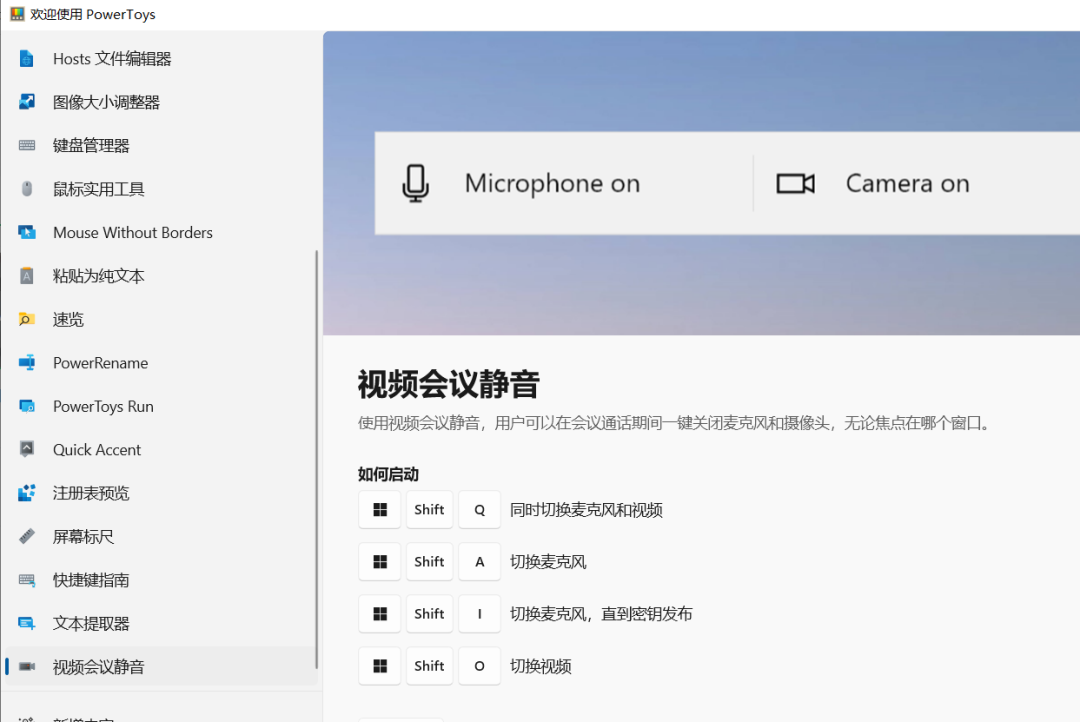
Task: Select 快捷键指南 entry
Action: point(160,580)
